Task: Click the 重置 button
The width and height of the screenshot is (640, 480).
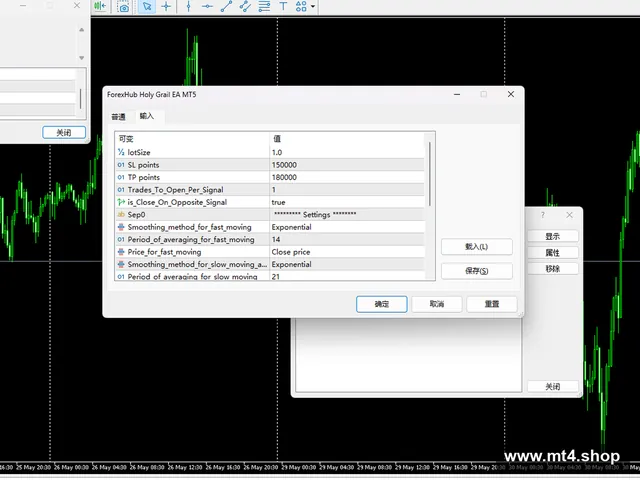Action: [492, 304]
